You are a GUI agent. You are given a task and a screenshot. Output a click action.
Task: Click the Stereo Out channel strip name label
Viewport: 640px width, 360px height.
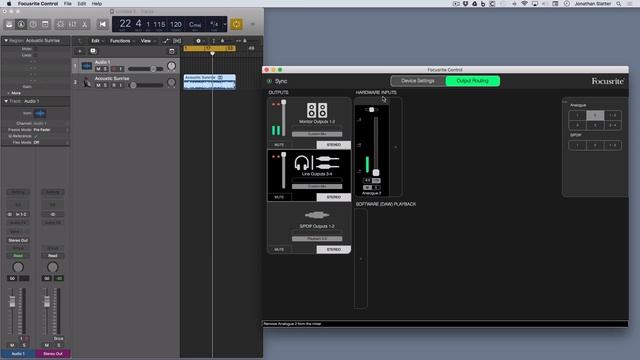[53, 353]
